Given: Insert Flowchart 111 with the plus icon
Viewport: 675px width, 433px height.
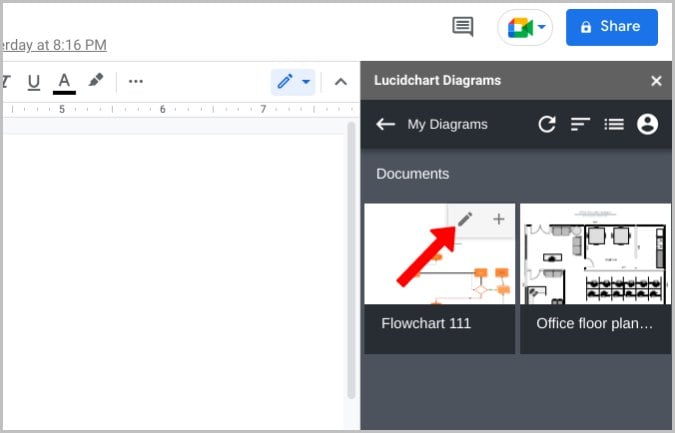Looking at the screenshot, I should tap(499, 219).
